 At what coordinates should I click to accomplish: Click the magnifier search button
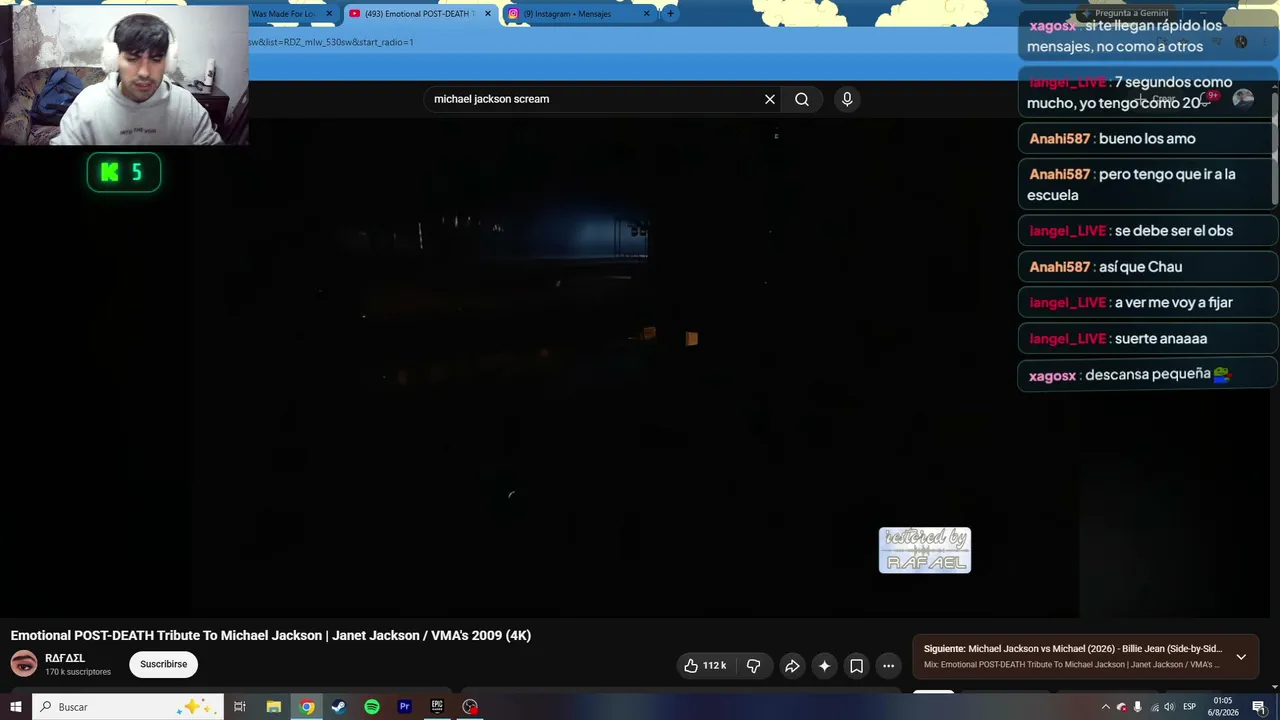(x=802, y=99)
